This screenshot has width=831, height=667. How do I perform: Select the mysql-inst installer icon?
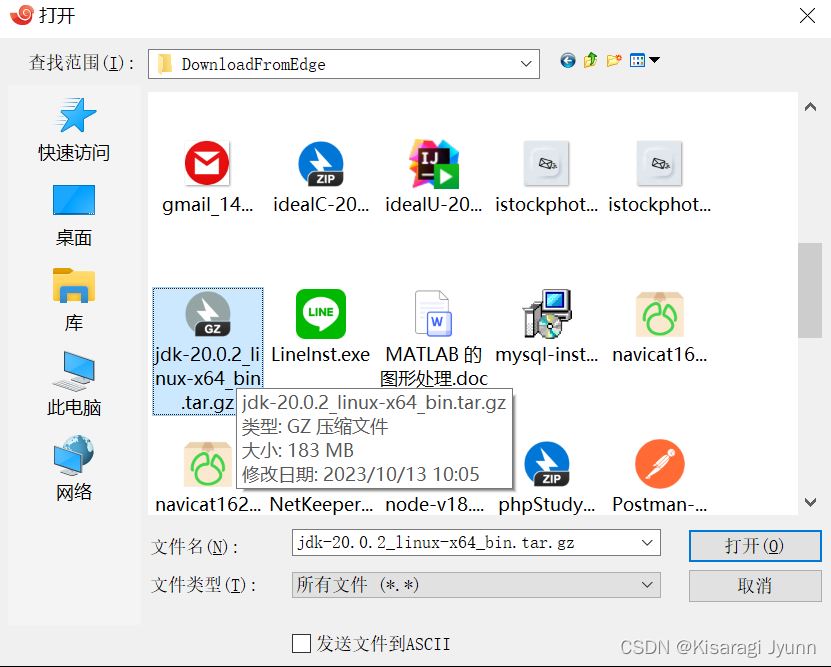click(547, 314)
